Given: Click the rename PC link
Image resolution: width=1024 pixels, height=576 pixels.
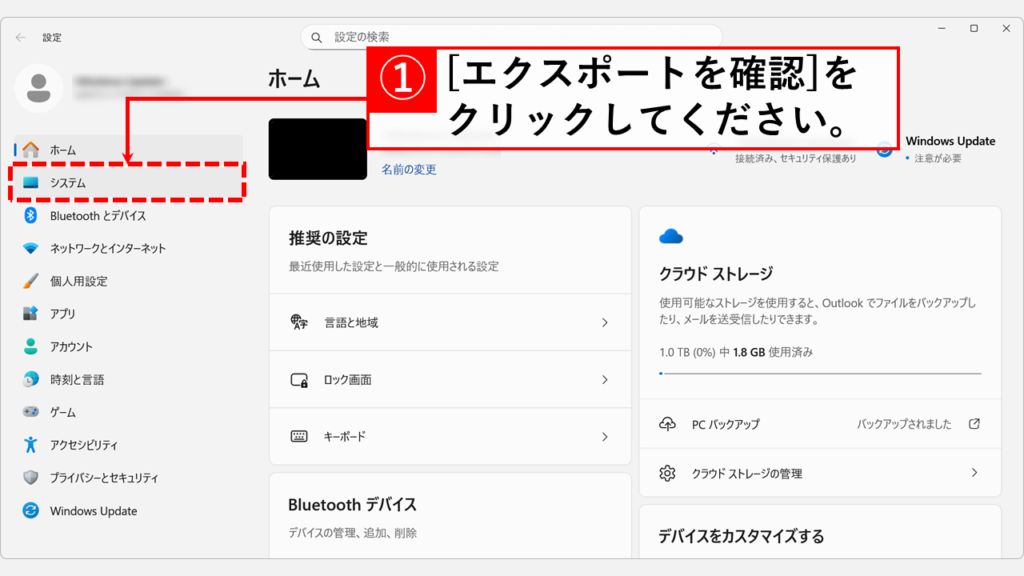Looking at the screenshot, I should pos(408,170).
